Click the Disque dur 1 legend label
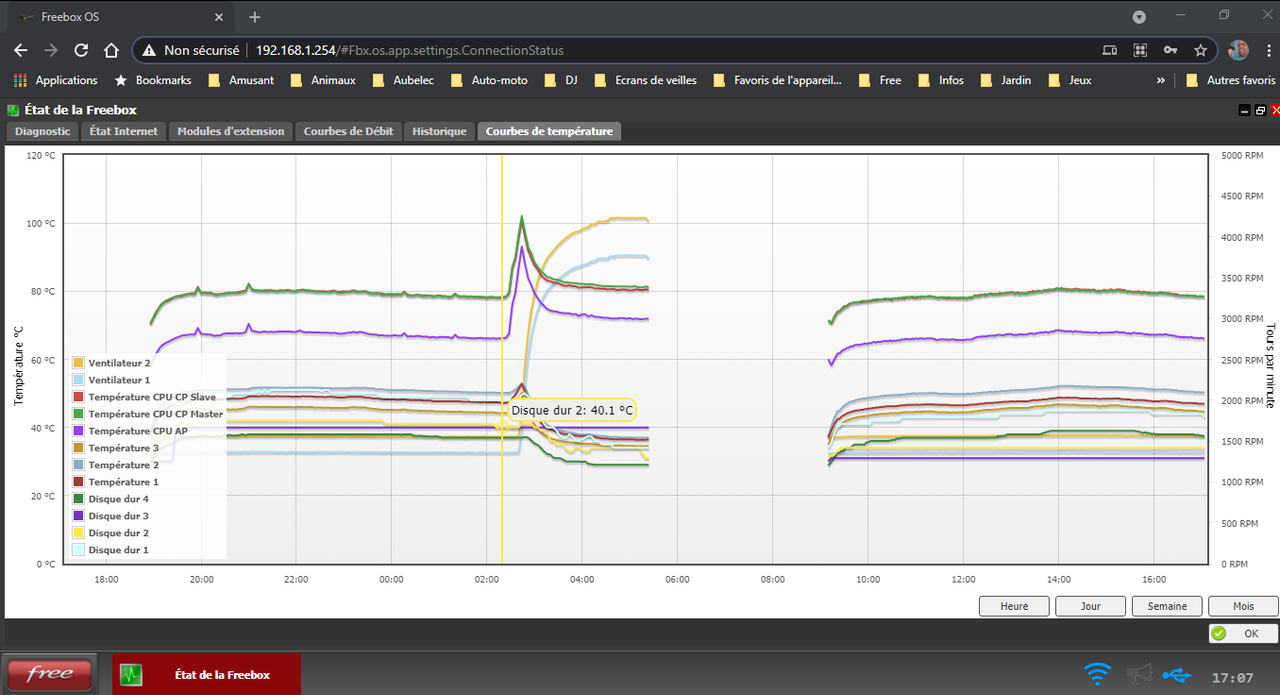The width and height of the screenshot is (1280, 695). [x=119, y=550]
